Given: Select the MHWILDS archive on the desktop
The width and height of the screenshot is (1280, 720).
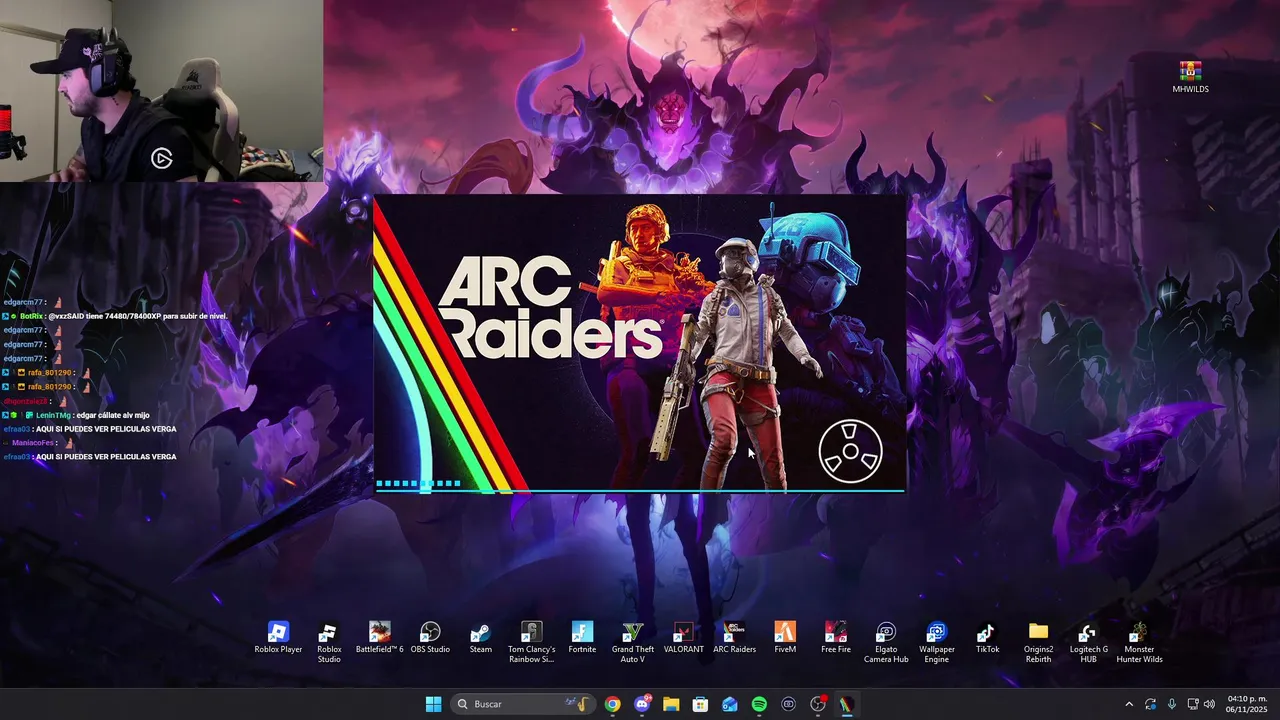Looking at the screenshot, I should point(1190,77).
